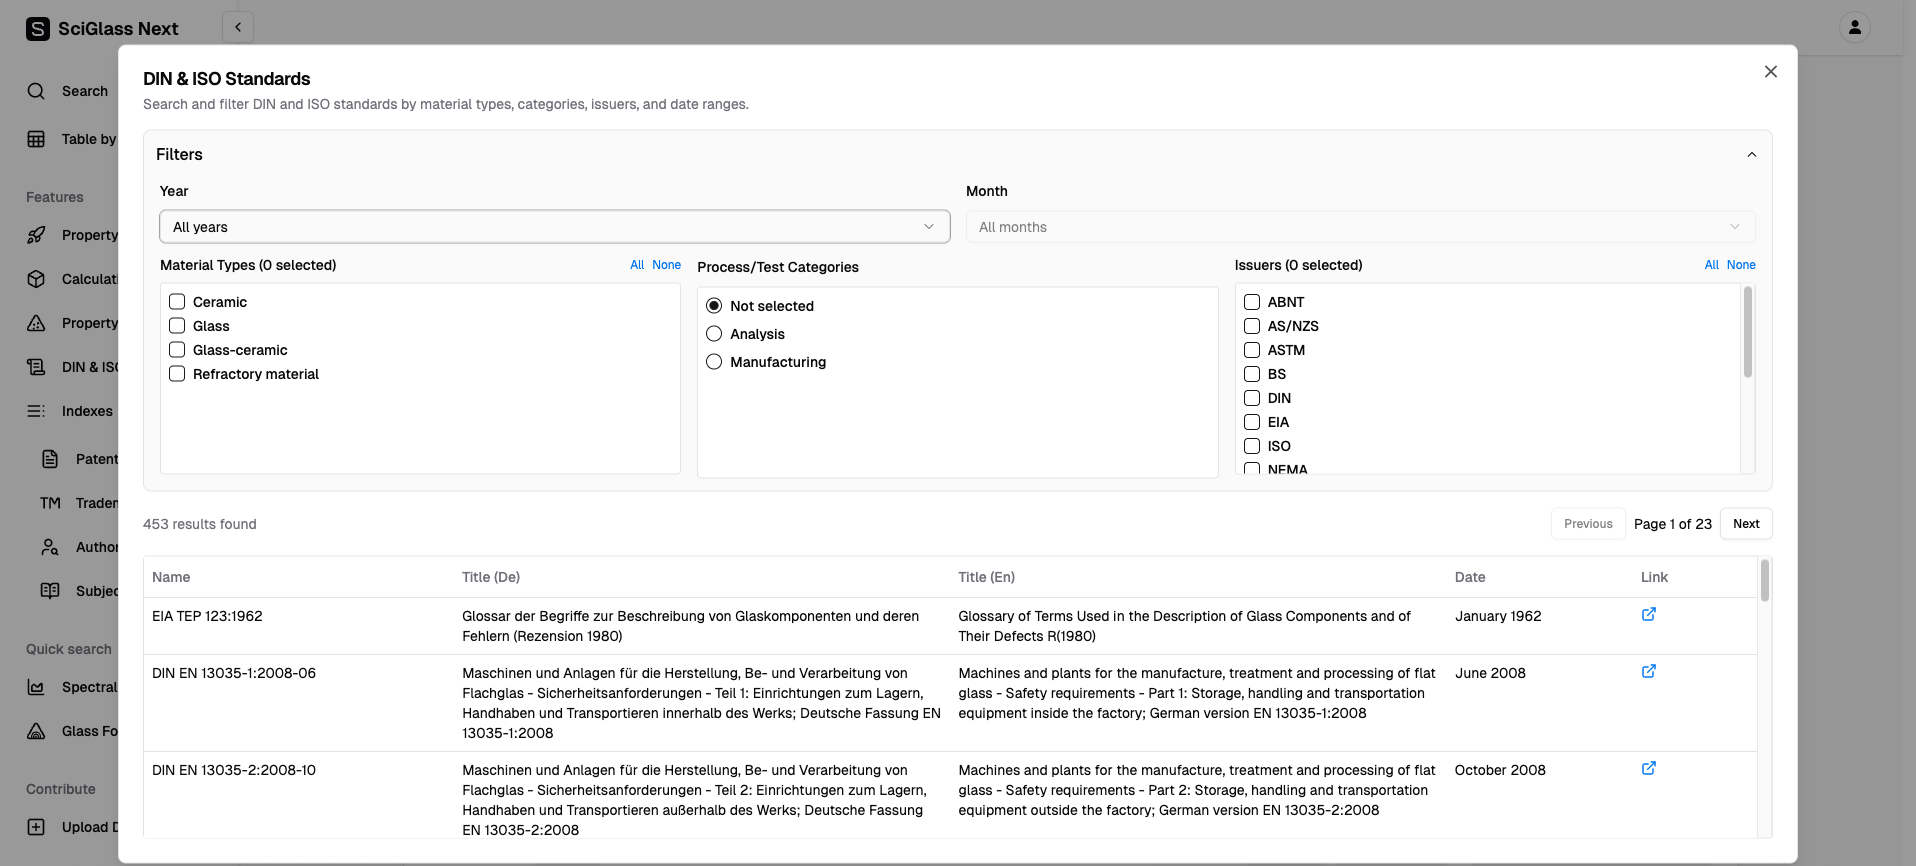Click the Calculator cube icon in sidebar
Viewport: 1916px width, 866px height.
[x=36, y=279]
